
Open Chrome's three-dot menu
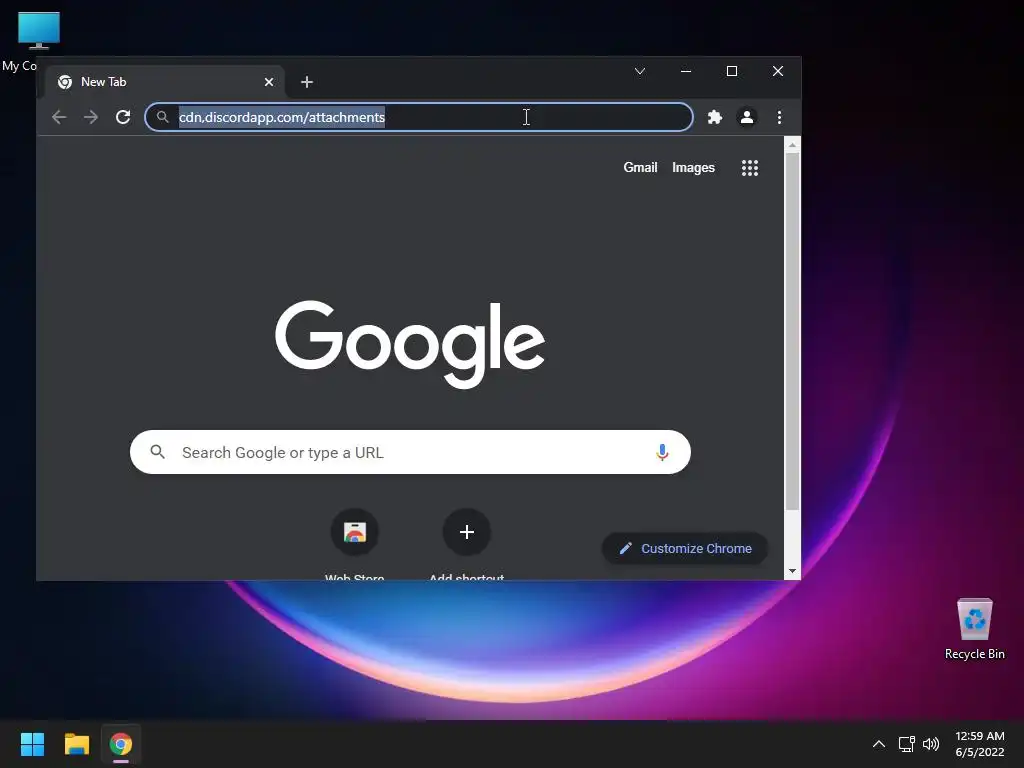[x=779, y=117]
